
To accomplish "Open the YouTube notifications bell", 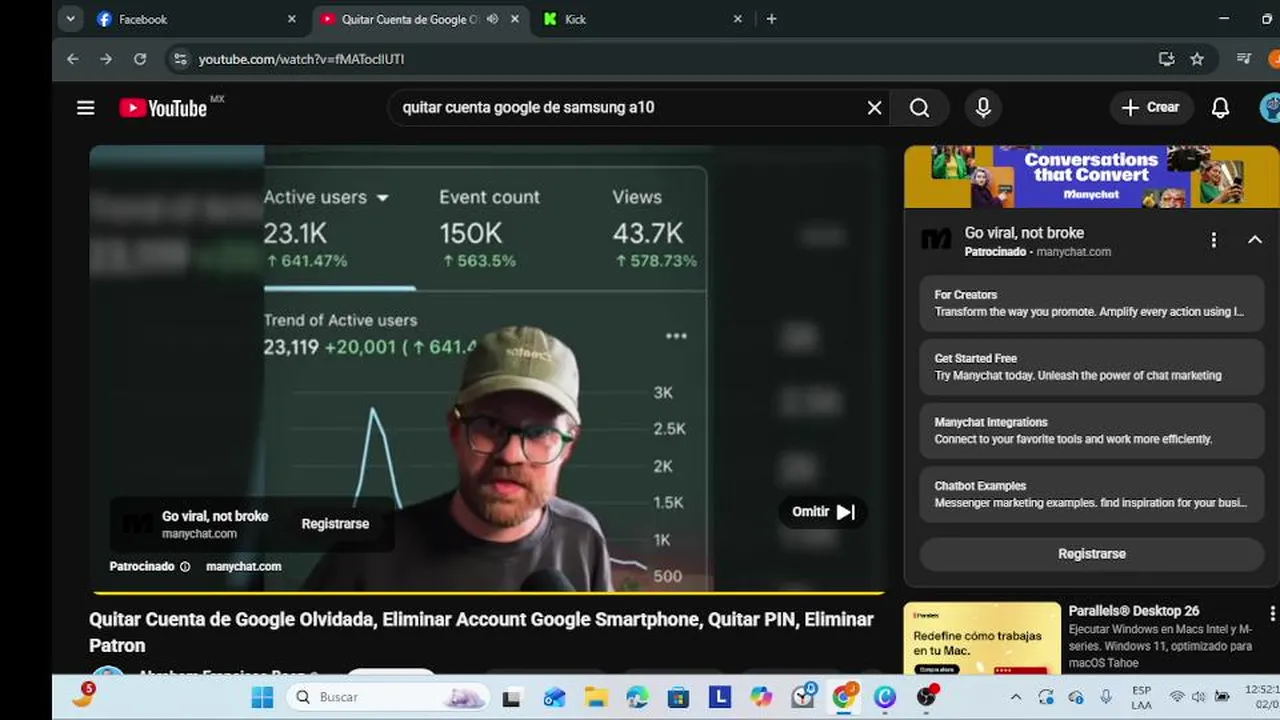I will point(1220,108).
